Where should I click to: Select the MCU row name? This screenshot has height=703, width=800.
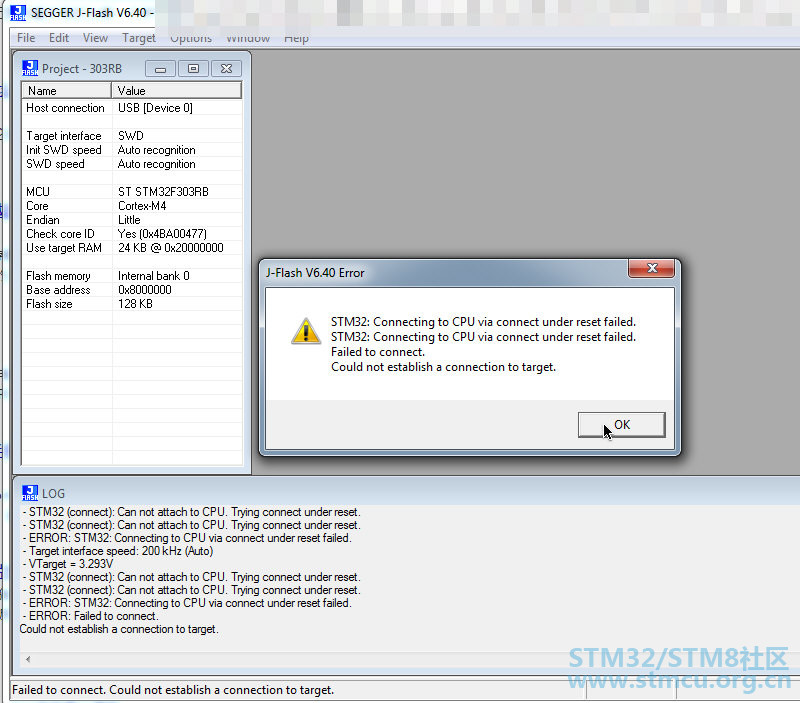(38, 192)
